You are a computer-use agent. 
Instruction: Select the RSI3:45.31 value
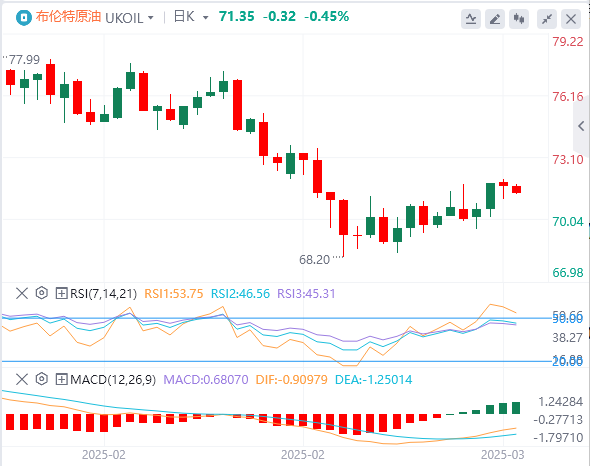[306, 294]
